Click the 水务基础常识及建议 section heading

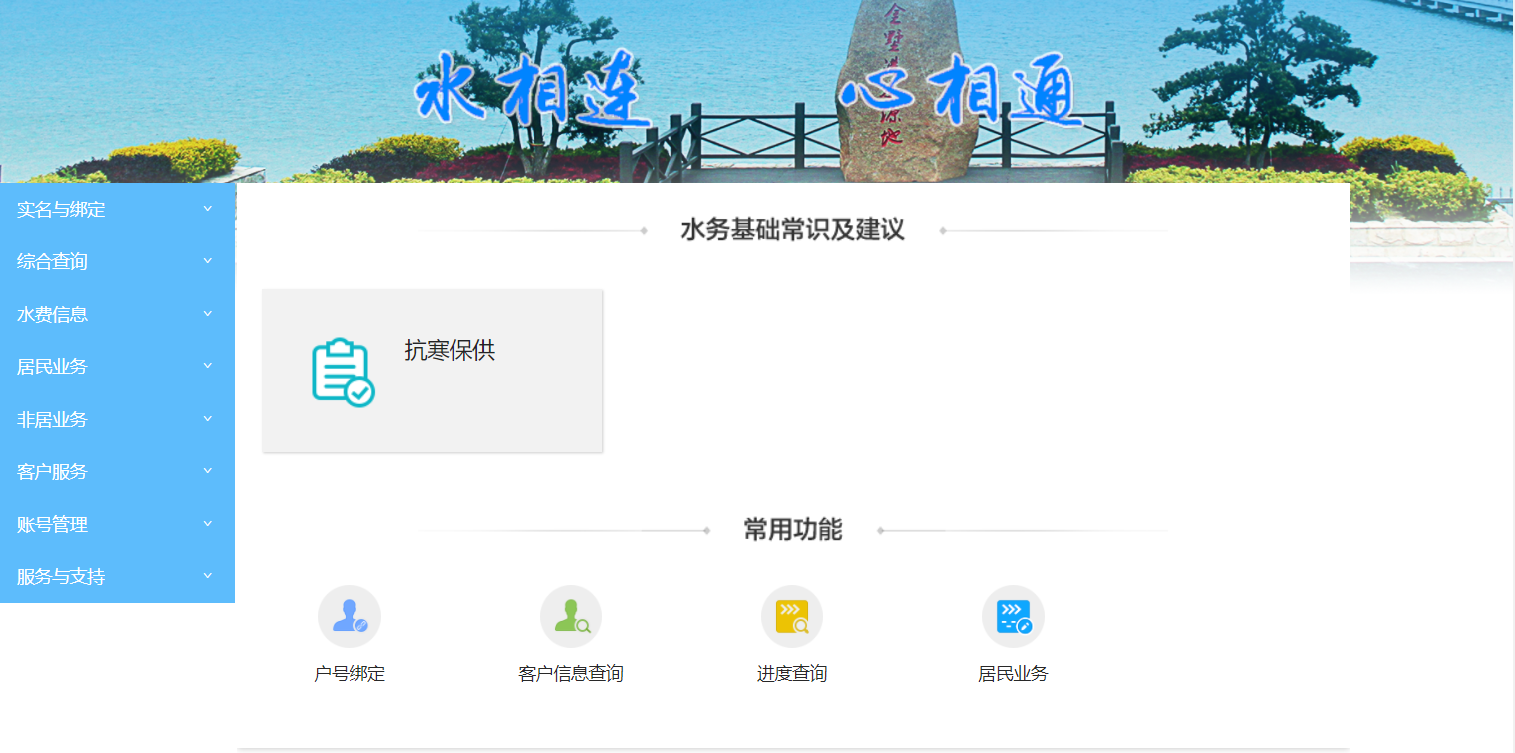(792, 230)
